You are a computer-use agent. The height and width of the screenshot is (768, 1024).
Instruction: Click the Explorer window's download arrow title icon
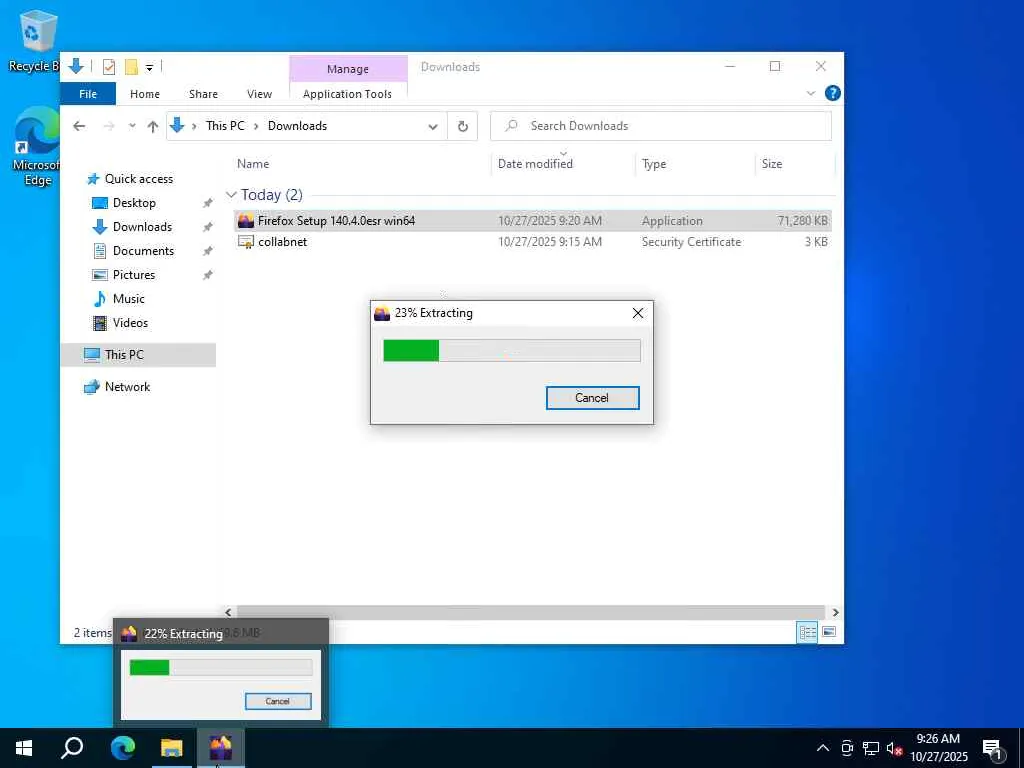[x=76, y=66]
